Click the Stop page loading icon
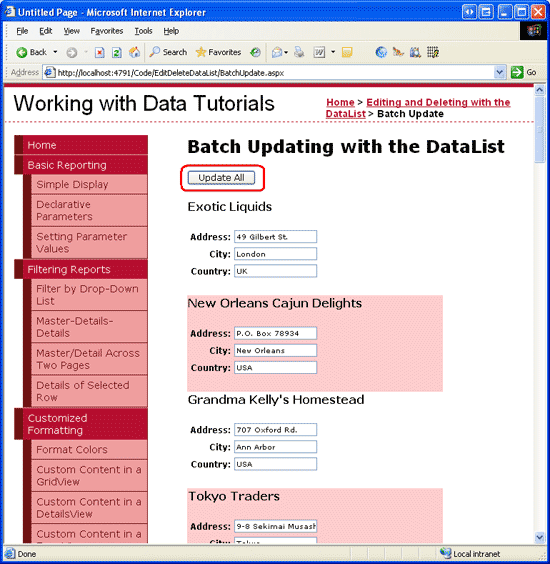Image resolution: width=550 pixels, height=564 pixels. click(x=100, y=53)
